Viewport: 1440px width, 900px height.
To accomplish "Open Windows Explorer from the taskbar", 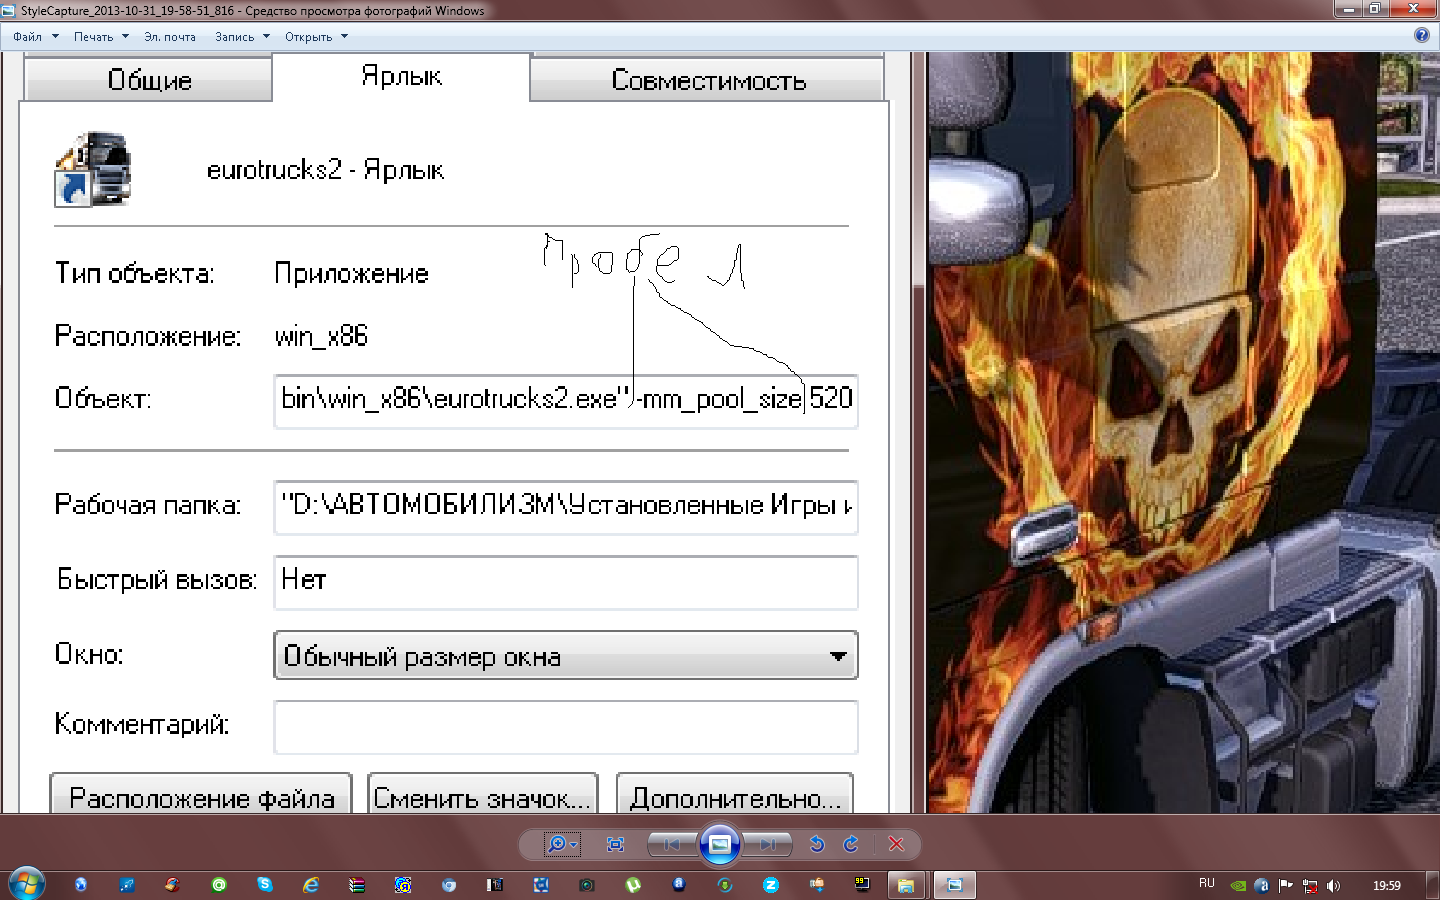I will point(906,885).
